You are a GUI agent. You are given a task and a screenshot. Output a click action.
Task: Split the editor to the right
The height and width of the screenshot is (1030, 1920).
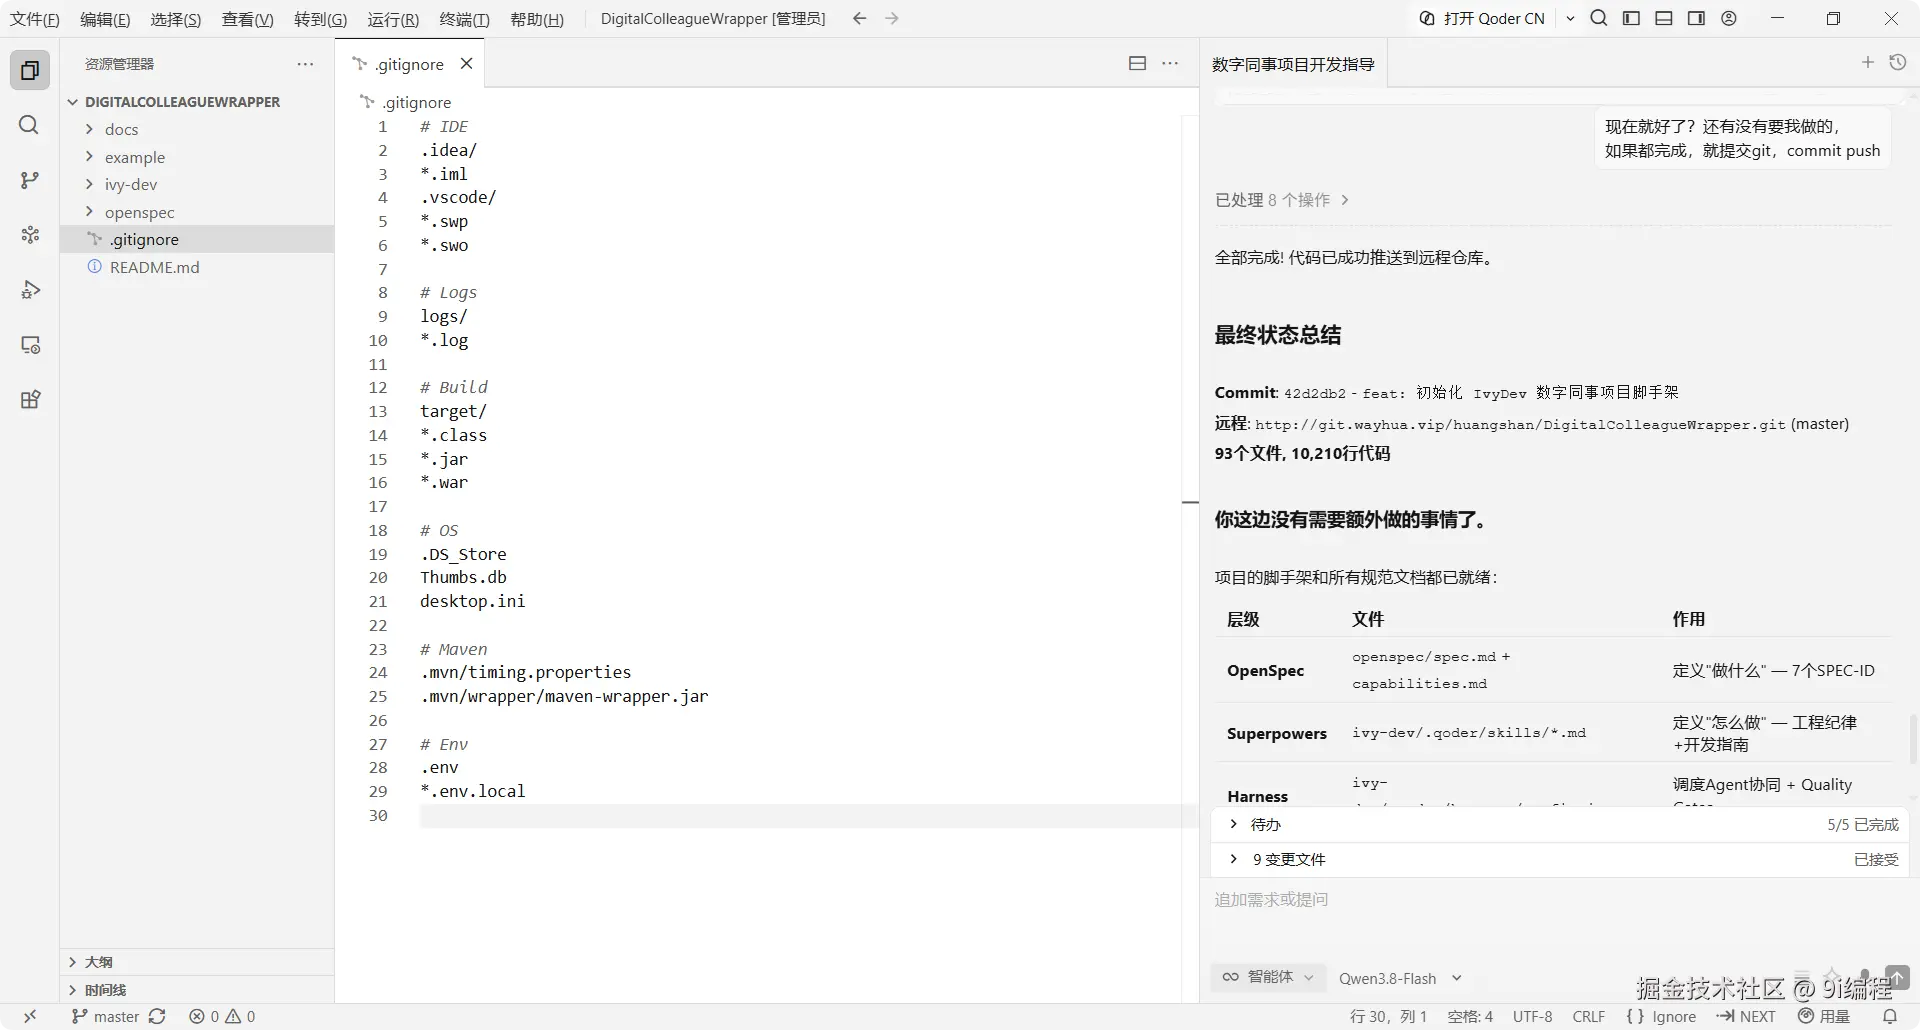1137,63
